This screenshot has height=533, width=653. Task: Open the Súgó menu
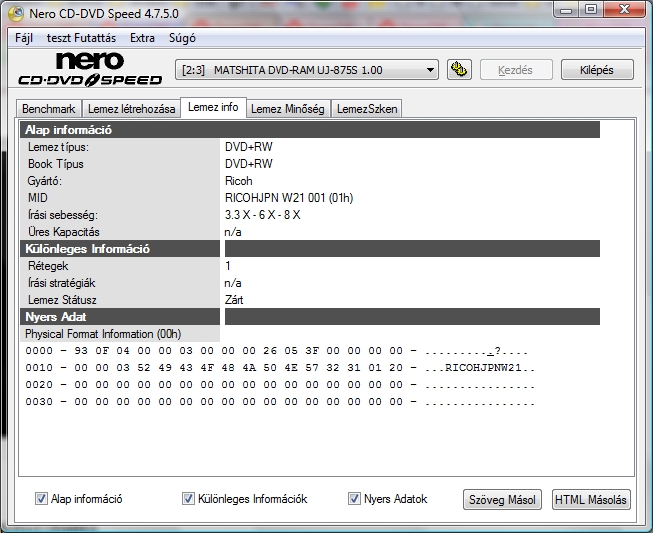182,38
